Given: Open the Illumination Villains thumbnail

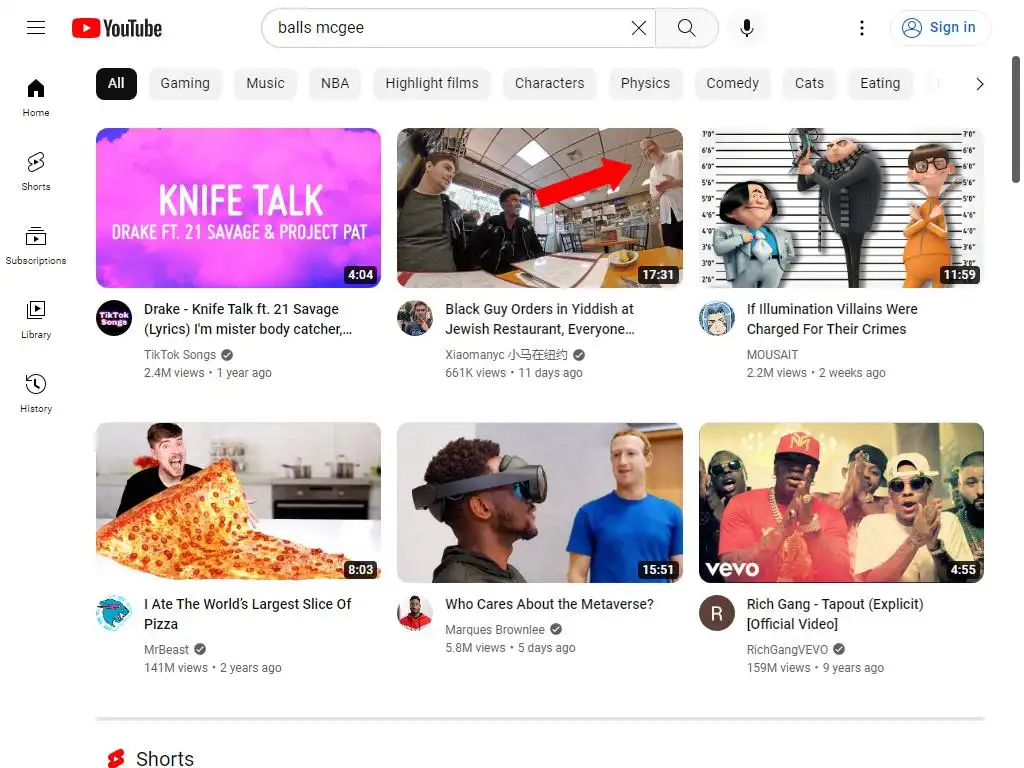Looking at the screenshot, I should (x=841, y=208).
